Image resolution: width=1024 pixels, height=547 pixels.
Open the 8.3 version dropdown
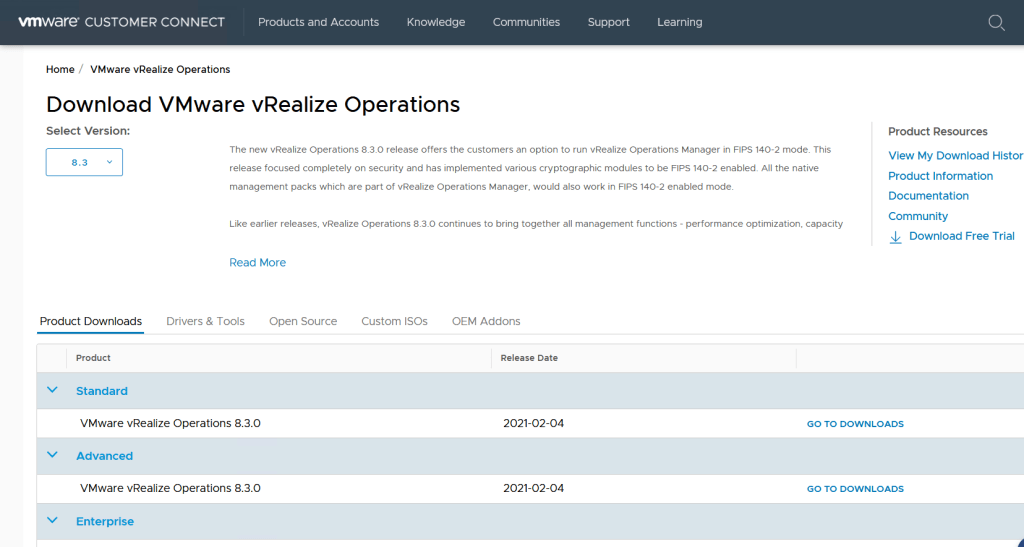(x=84, y=162)
